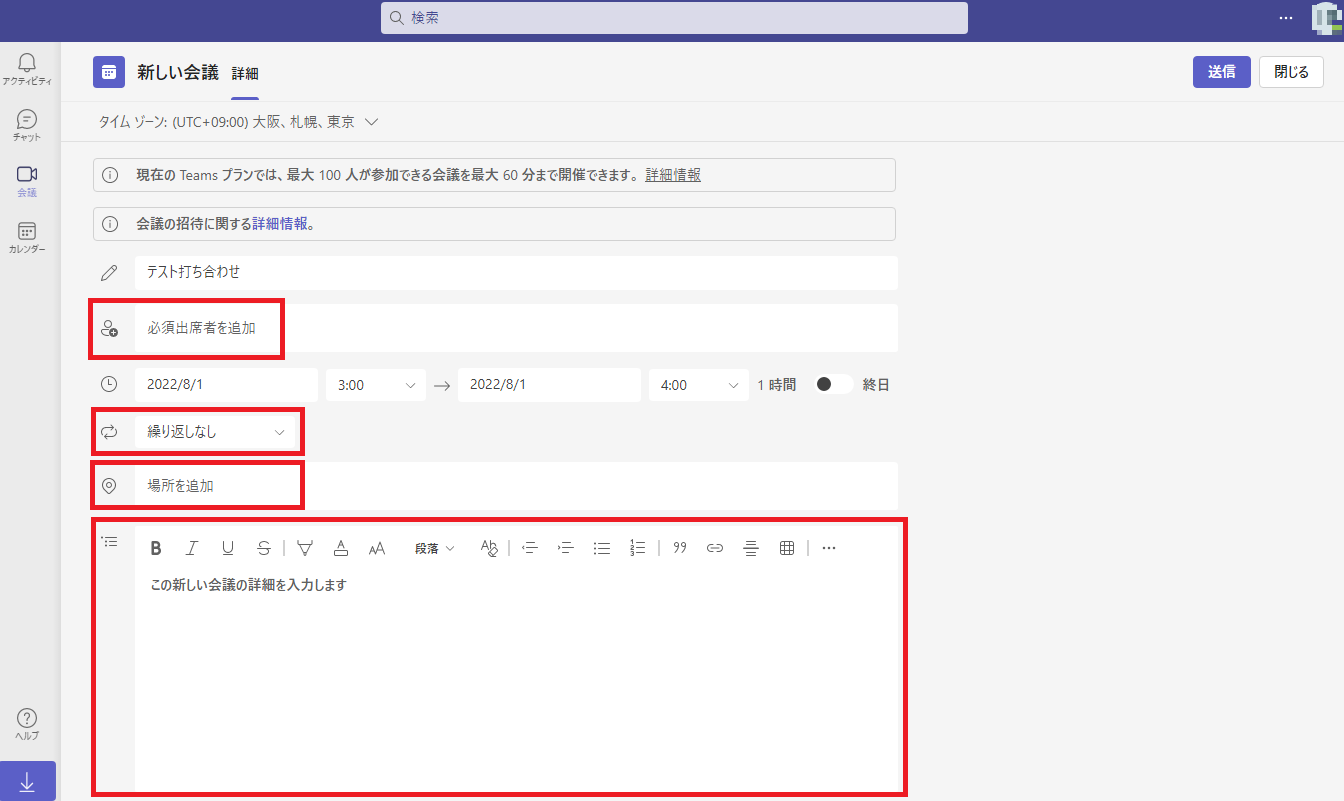Open the font color picker
This screenshot has height=801, width=1344.
(x=341, y=548)
